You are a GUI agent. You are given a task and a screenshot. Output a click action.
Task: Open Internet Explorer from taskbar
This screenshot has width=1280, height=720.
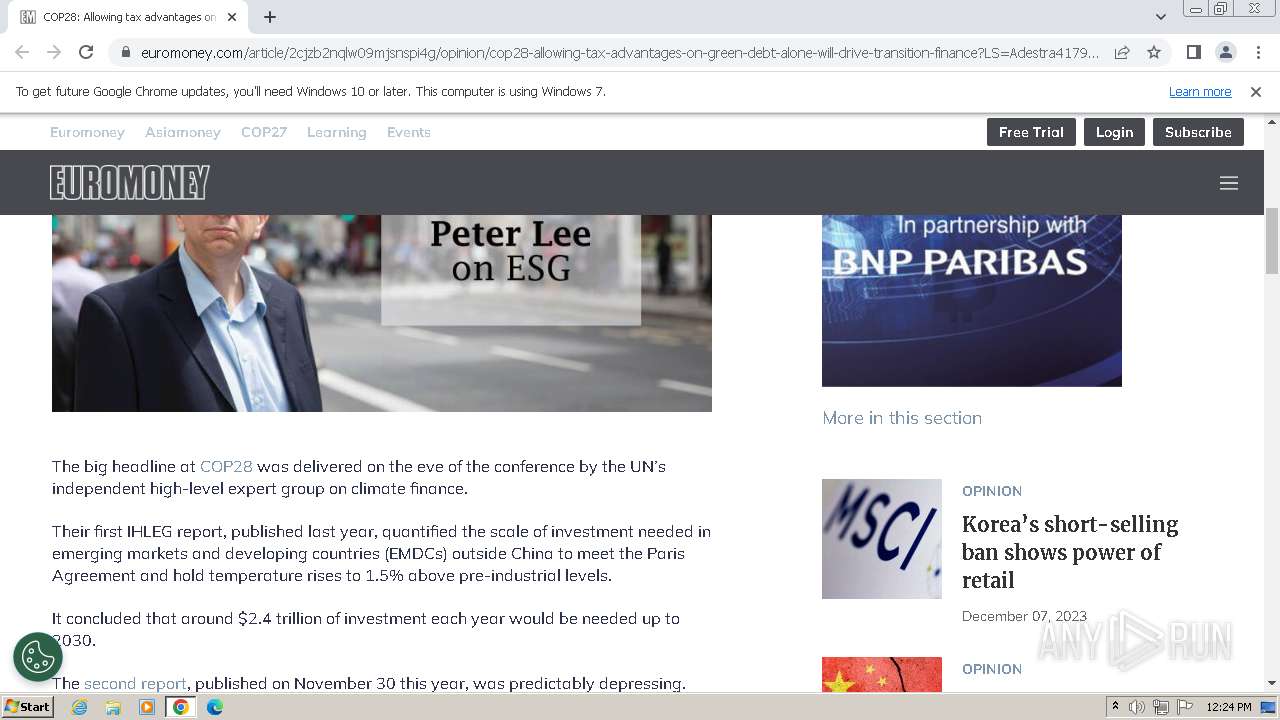click(x=79, y=707)
